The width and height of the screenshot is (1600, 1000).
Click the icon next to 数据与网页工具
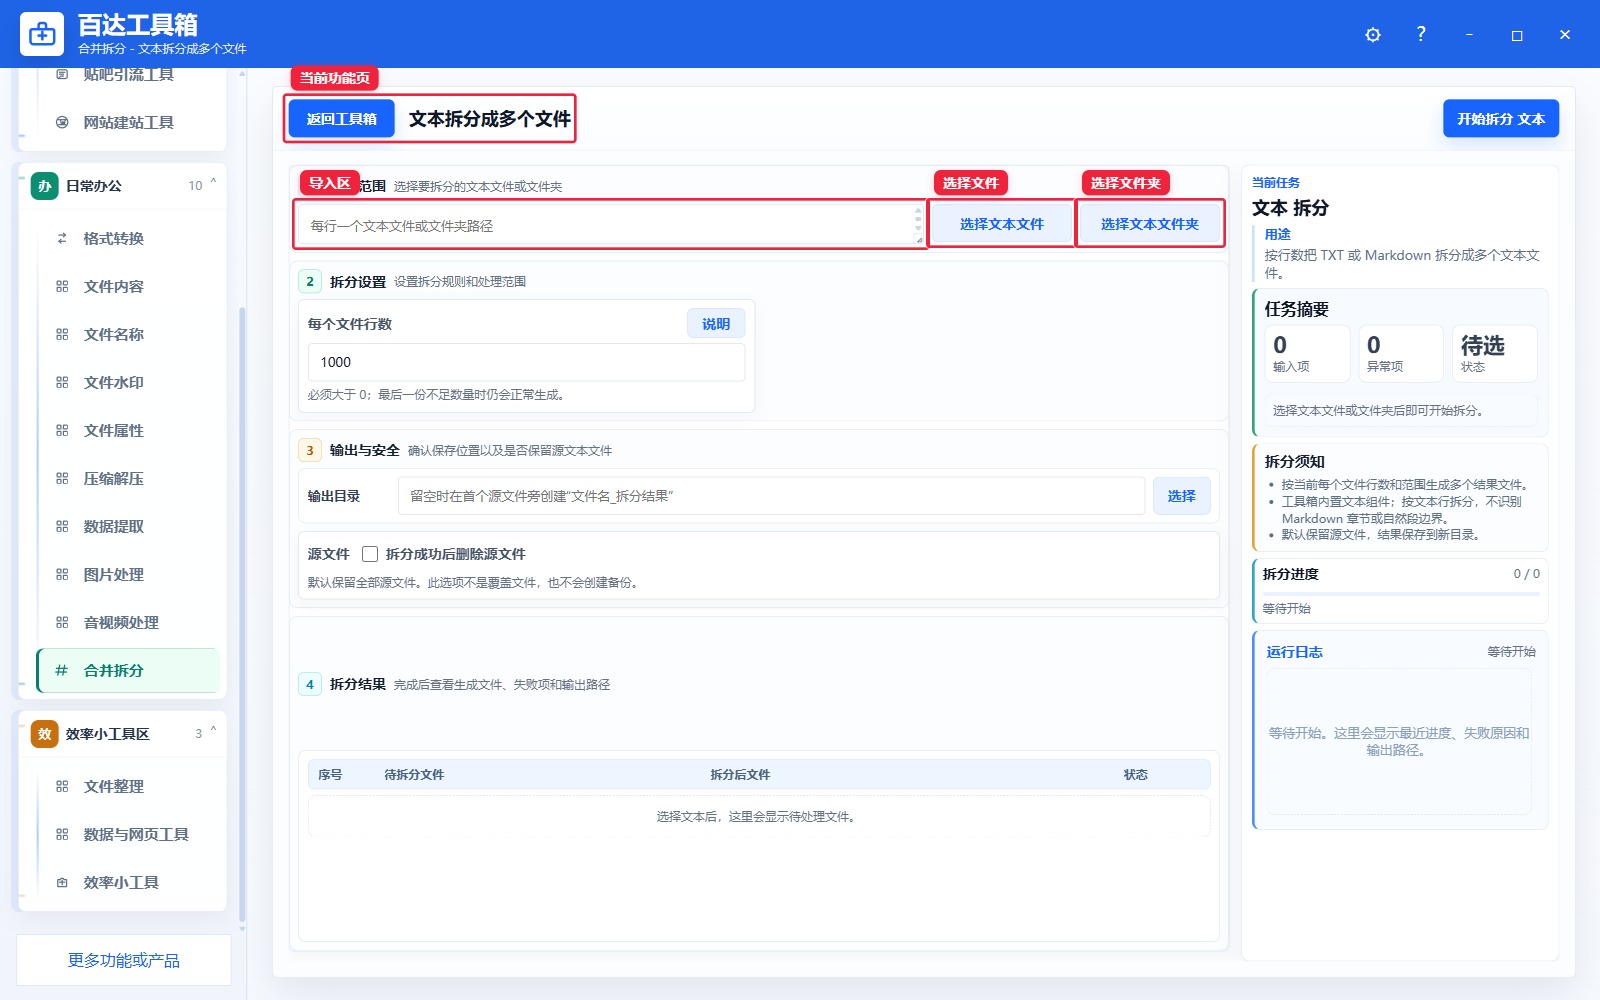(62, 834)
